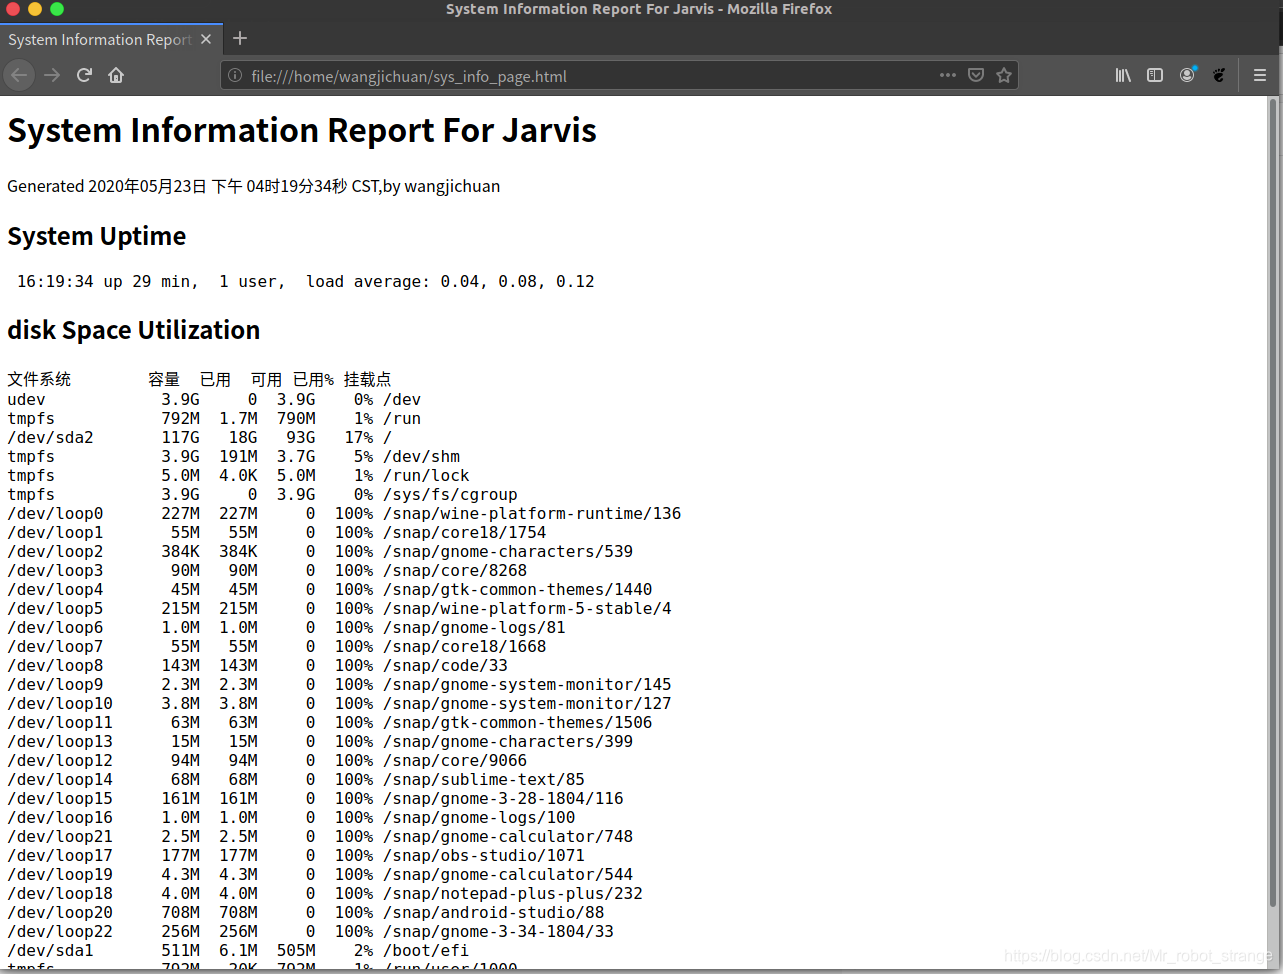Click the disk Space Utilization heading
1283x974 pixels.
[x=134, y=330]
